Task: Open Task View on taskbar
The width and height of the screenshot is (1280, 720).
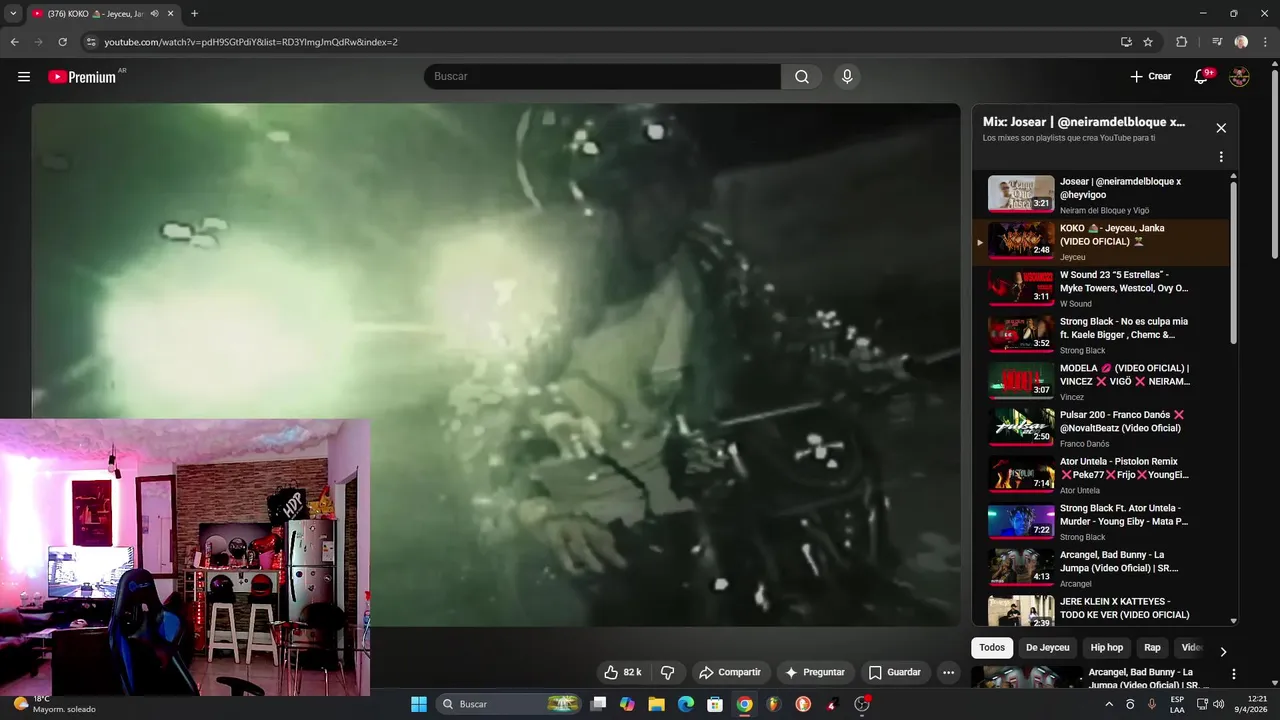Action: tap(598, 704)
